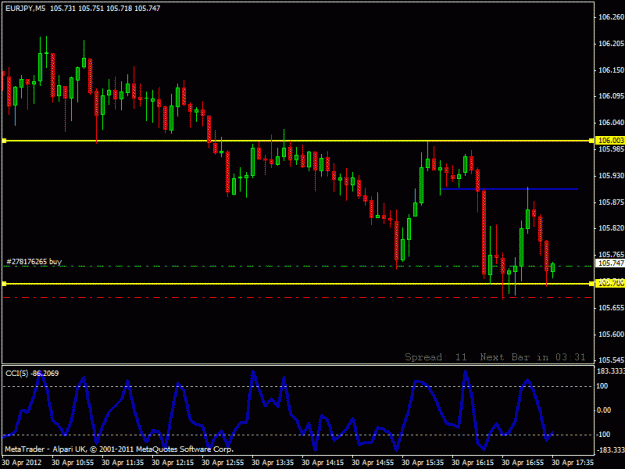Click the 106.150 price scale value
Image resolution: width=625 pixels, height=469 pixels.
[x=611, y=70]
